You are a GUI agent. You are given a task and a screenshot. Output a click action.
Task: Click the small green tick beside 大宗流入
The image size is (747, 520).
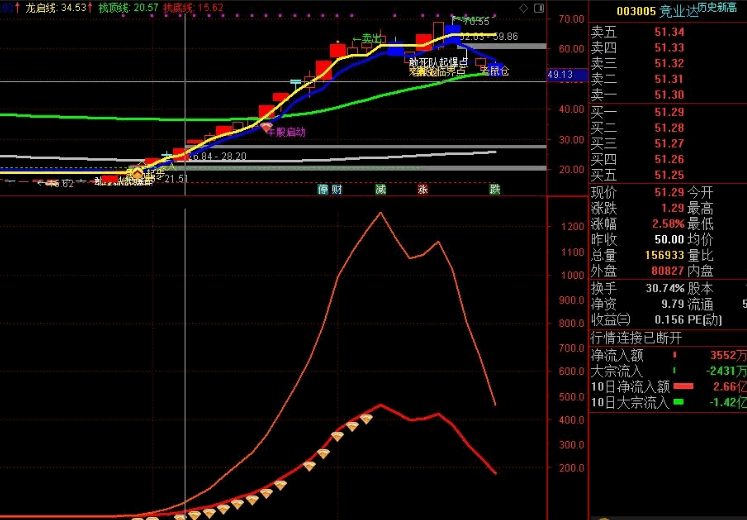(675, 370)
